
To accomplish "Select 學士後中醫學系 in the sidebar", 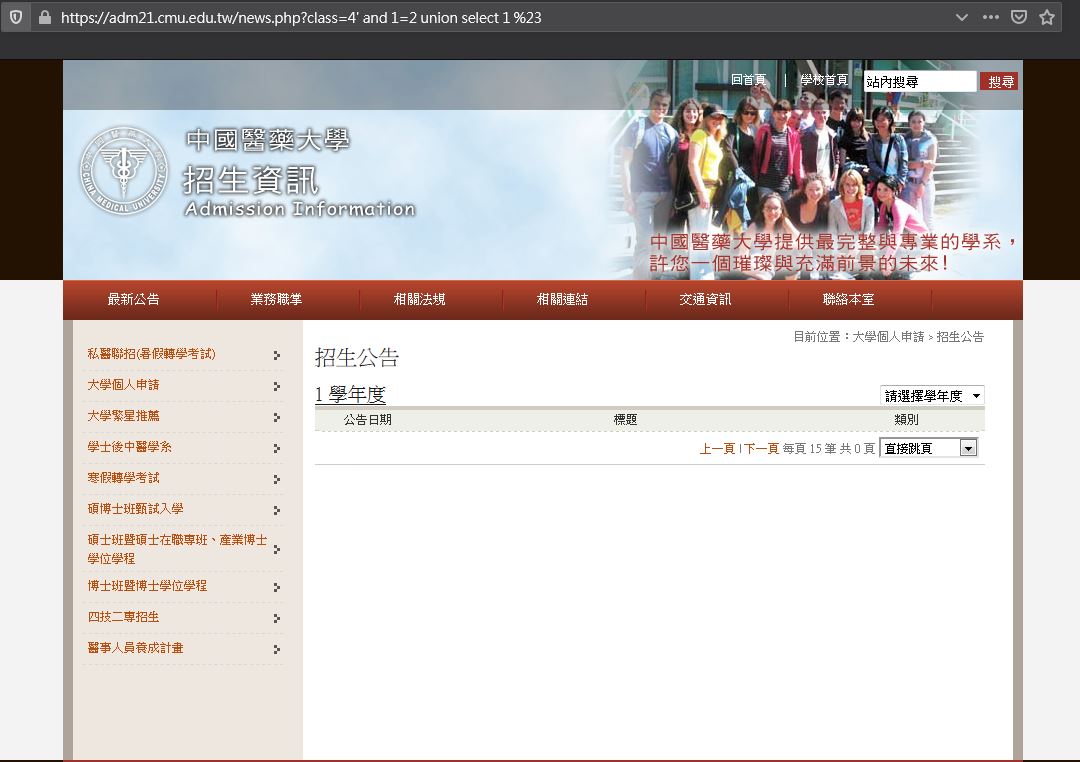I will [129, 446].
